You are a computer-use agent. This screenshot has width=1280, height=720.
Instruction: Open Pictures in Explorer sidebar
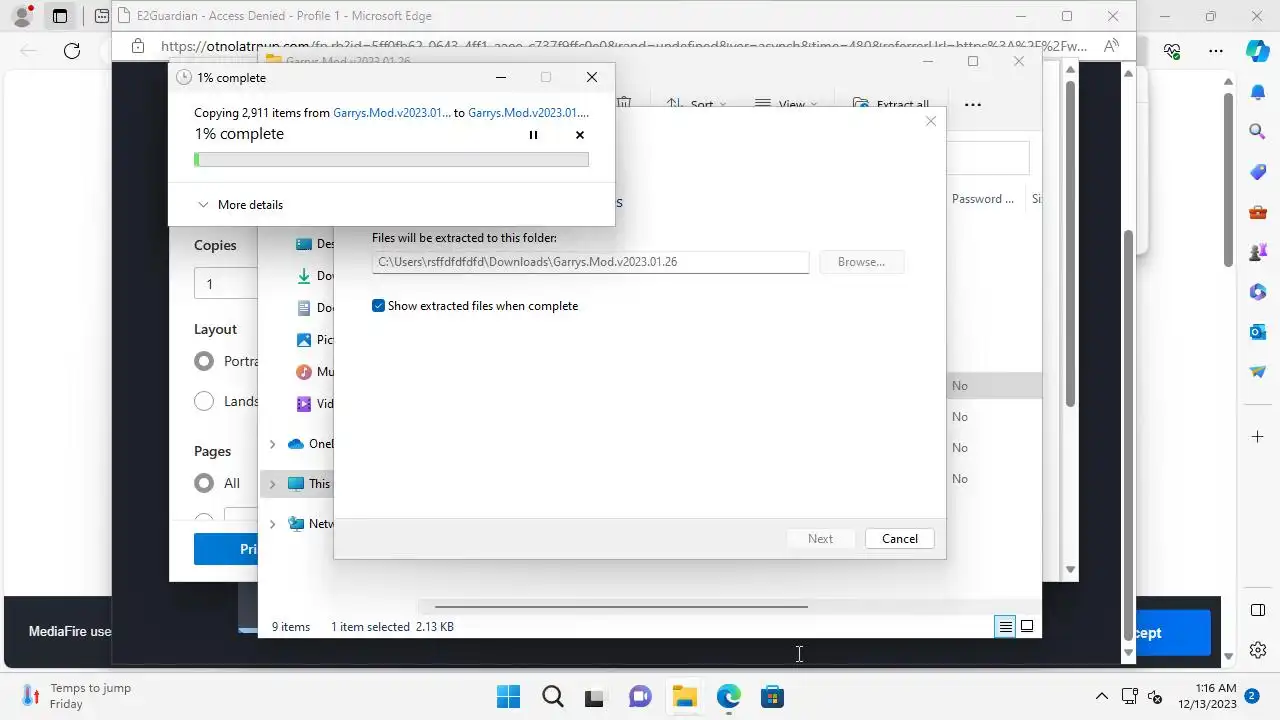pos(315,340)
